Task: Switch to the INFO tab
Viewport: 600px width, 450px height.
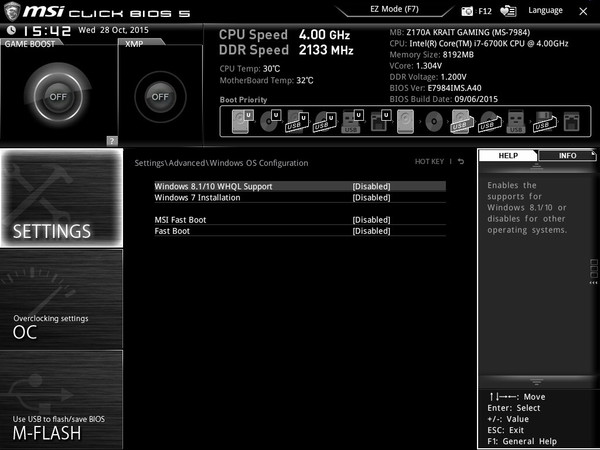Action: point(567,155)
